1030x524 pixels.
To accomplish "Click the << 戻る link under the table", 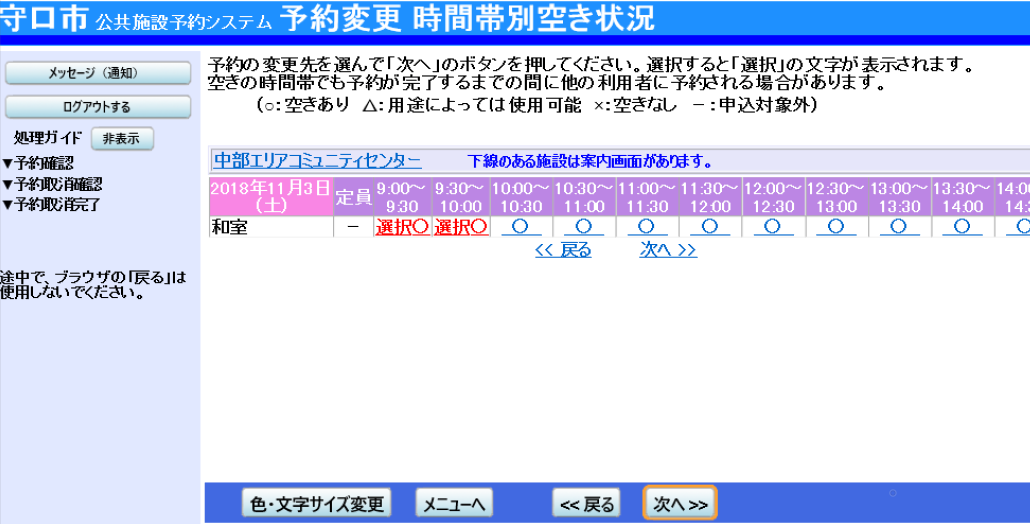I will click(x=564, y=251).
